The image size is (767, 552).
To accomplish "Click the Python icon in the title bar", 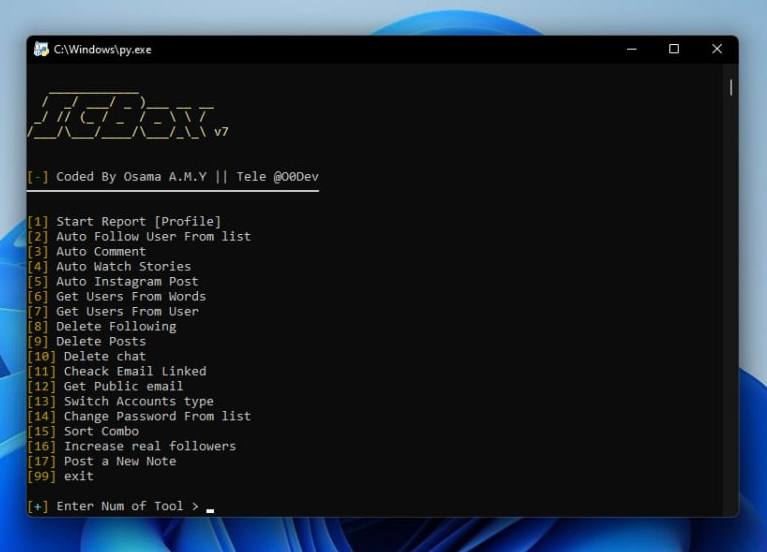I will coord(41,49).
